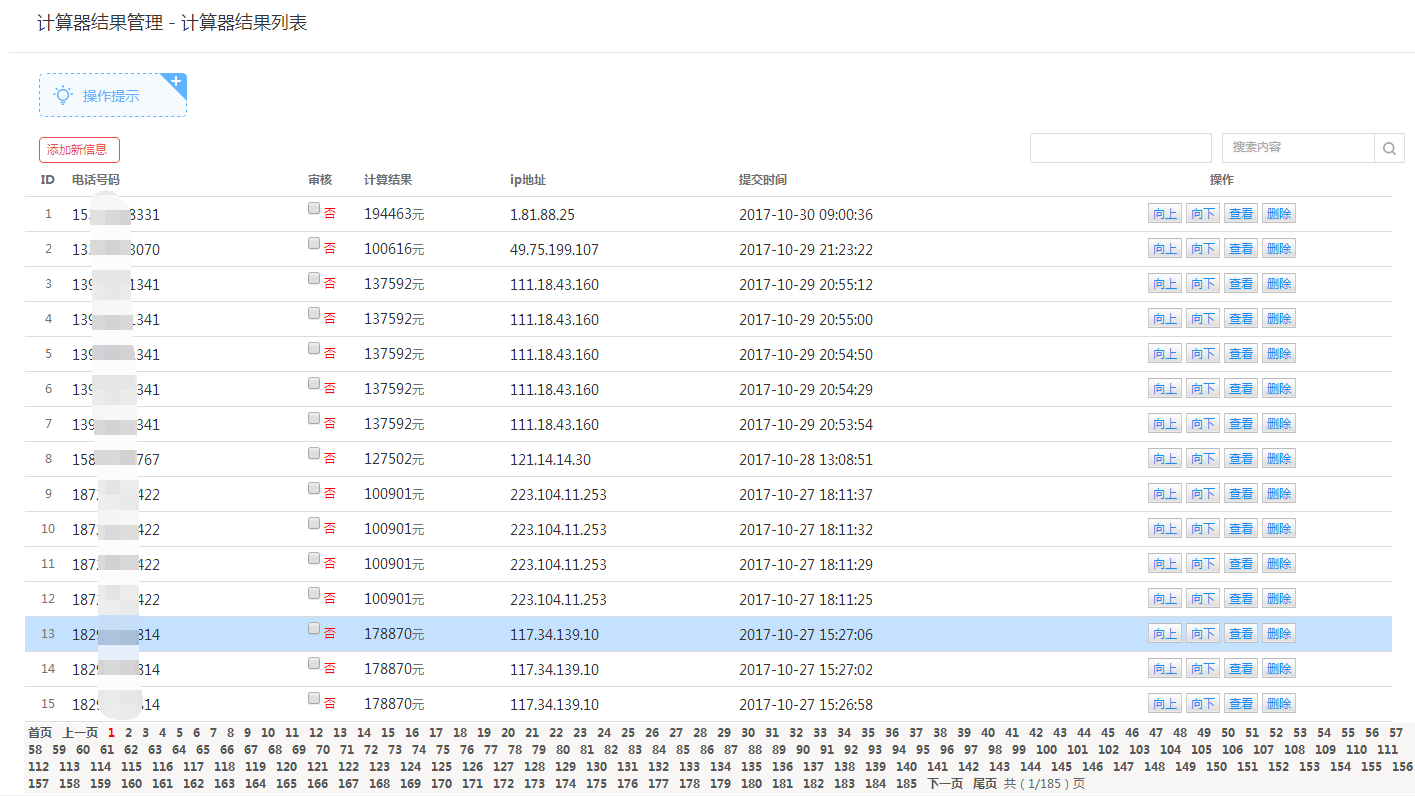
Task: View details of row ID 13
Action: [1241, 634]
